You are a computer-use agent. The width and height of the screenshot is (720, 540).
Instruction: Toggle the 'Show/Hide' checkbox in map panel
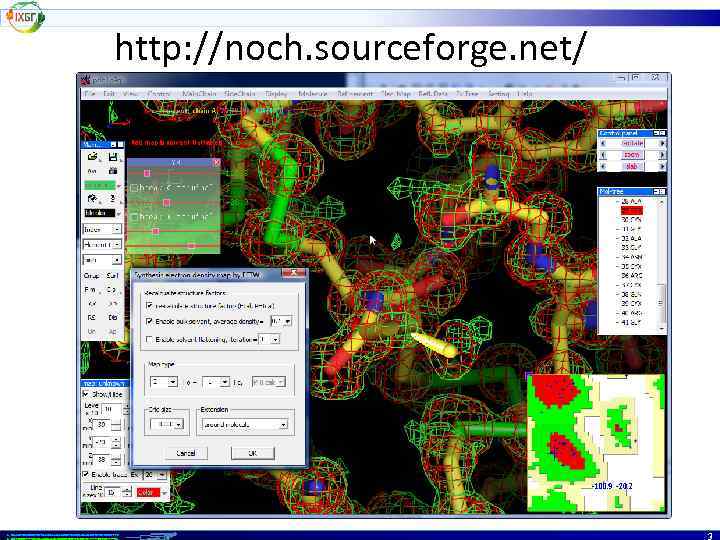pos(86,394)
